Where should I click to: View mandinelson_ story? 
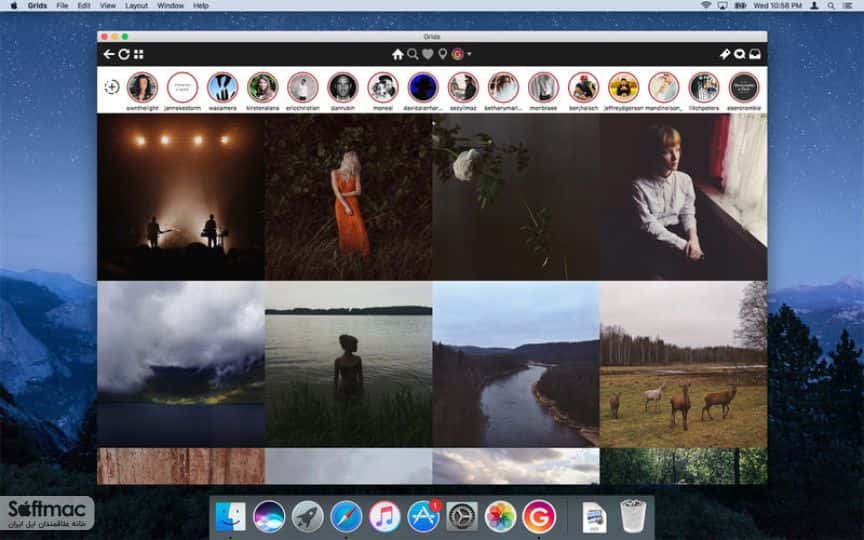pyautogui.click(x=663, y=87)
